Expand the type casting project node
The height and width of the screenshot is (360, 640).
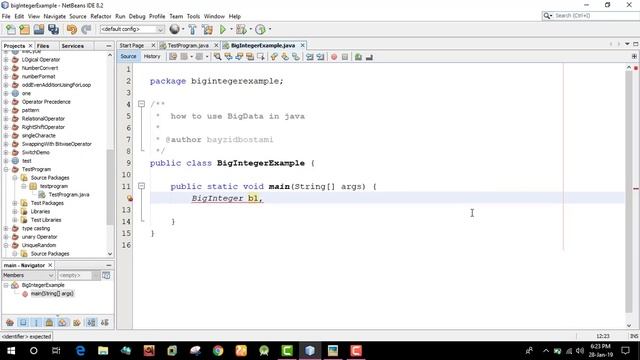[6, 229]
